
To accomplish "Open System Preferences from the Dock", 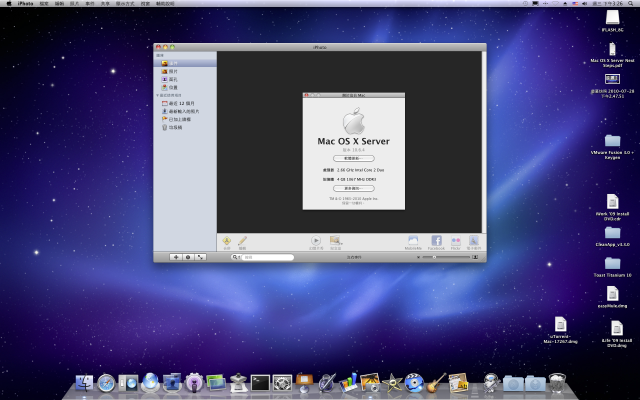I will tap(282, 383).
